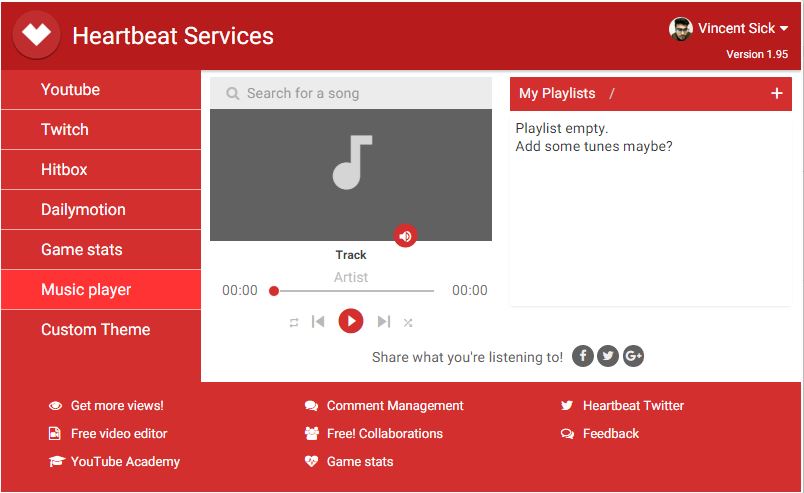The height and width of the screenshot is (493, 804).
Task: Go to the Dailymotion section
Action: coord(101,210)
